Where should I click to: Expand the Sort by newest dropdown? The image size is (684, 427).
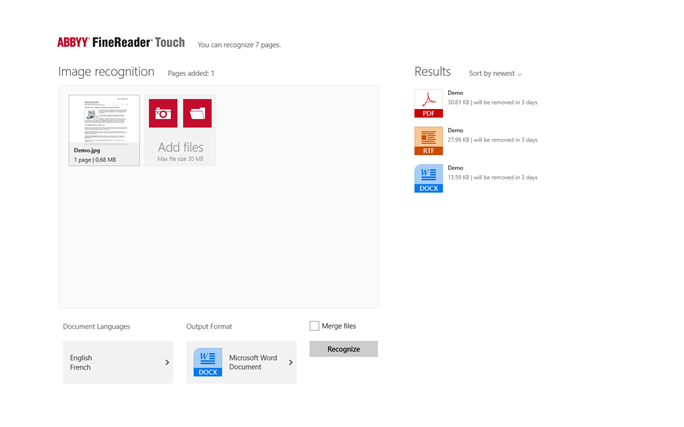(x=495, y=74)
